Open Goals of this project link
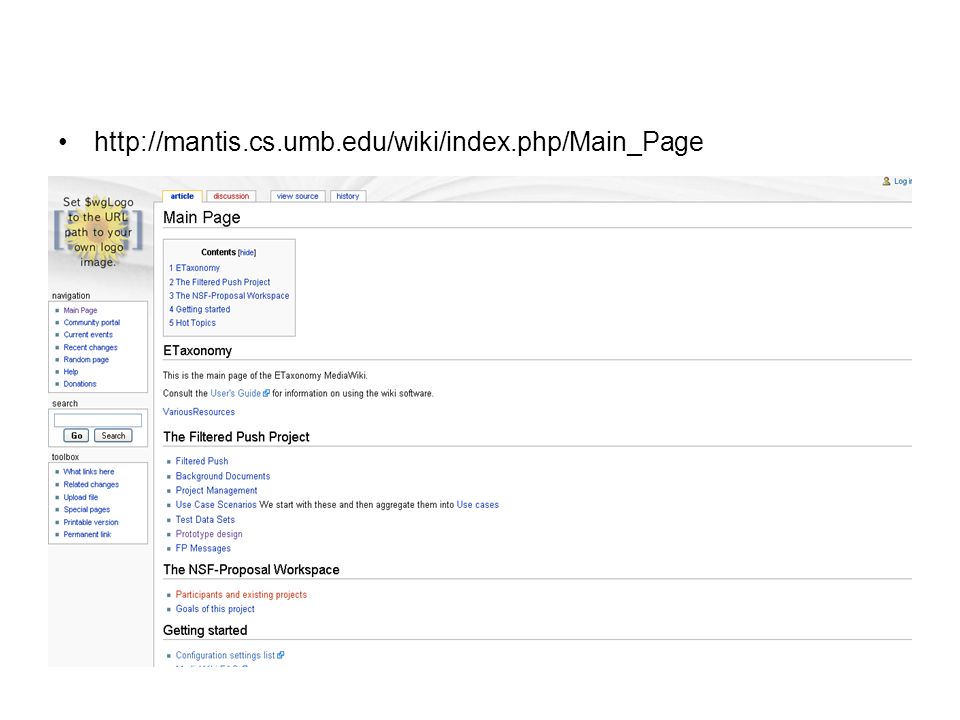The width and height of the screenshot is (960, 720). click(x=215, y=609)
